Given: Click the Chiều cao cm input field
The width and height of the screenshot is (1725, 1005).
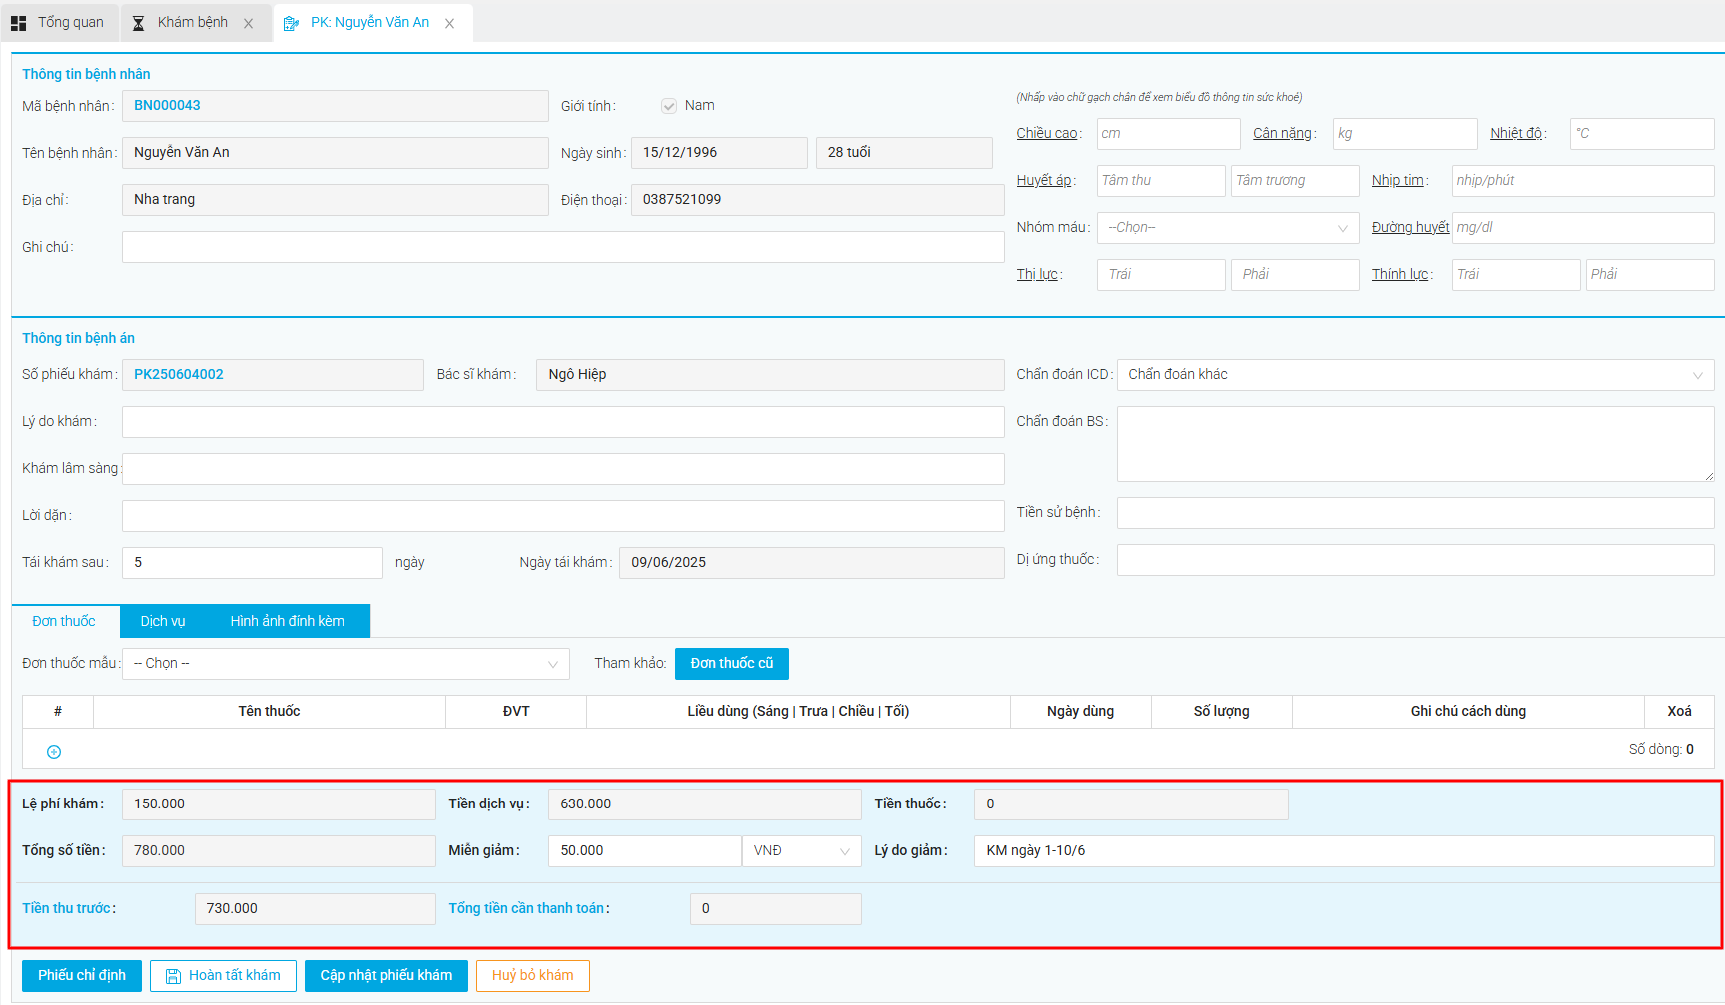Looking at the screenshot, I should tap(1168, 134).
